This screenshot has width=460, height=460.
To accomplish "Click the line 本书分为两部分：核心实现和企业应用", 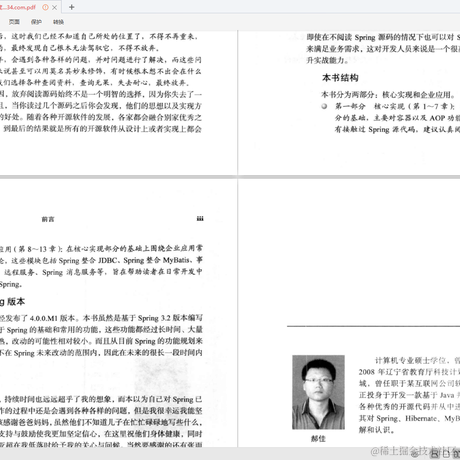I will 389,95.
